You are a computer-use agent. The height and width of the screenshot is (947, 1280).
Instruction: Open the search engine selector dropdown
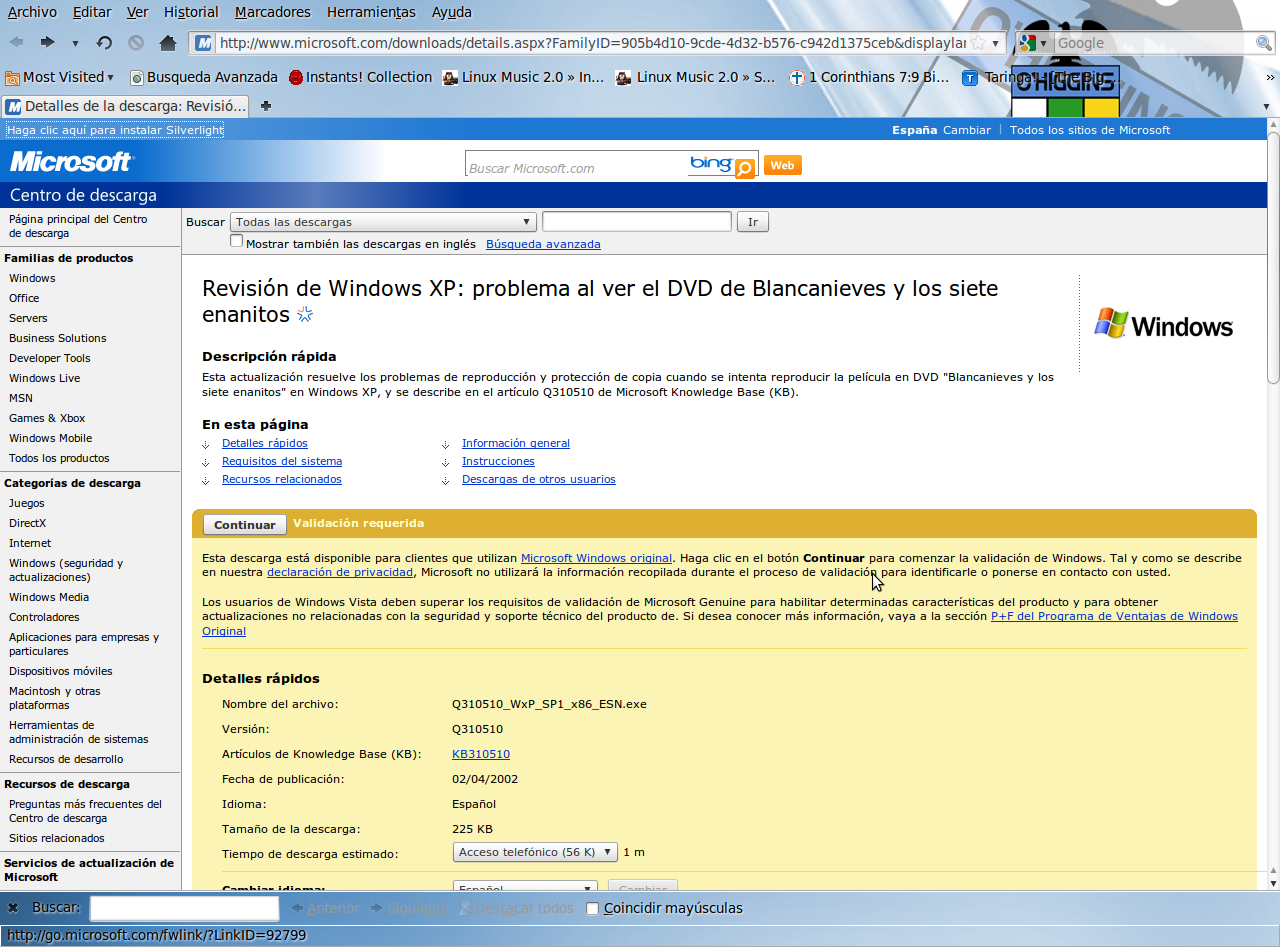(1034, 43)
